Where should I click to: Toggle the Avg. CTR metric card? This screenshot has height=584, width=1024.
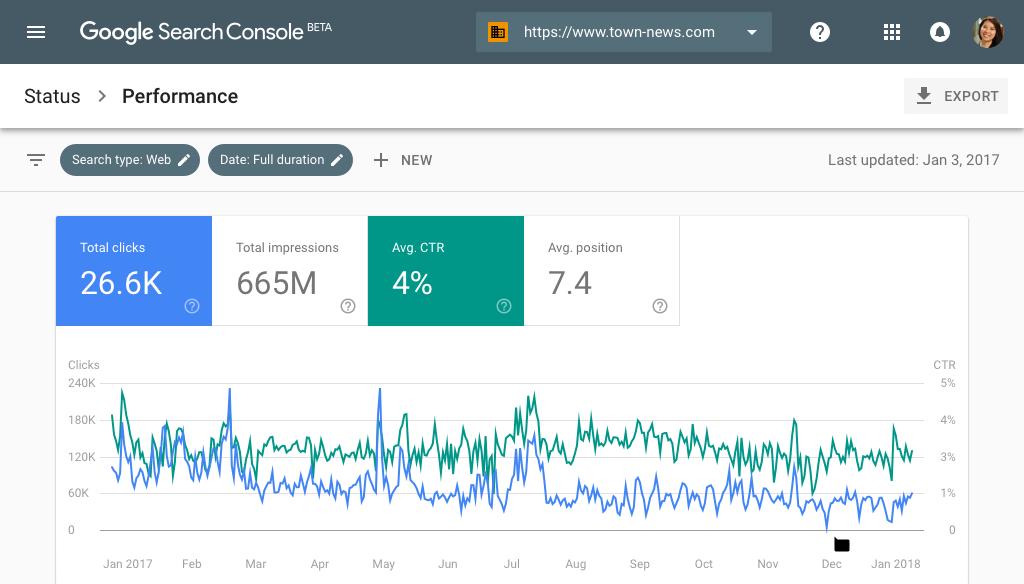coord(446,270)
